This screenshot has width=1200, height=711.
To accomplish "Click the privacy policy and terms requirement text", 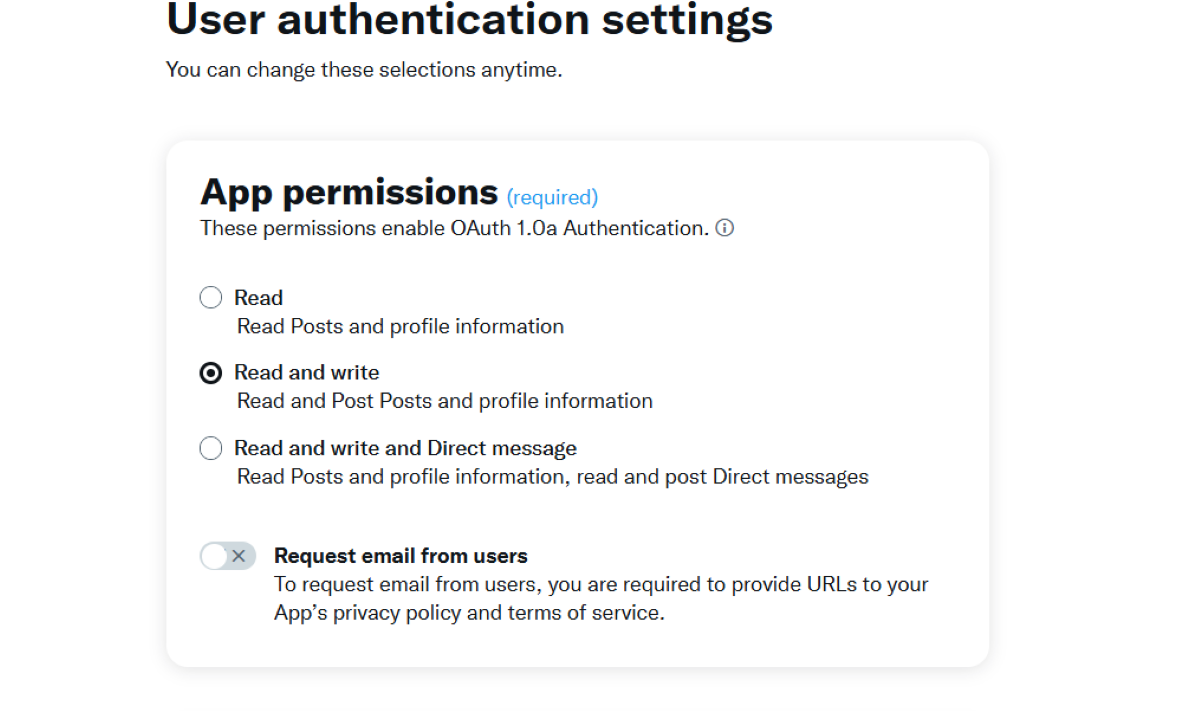I will point(600,598).
